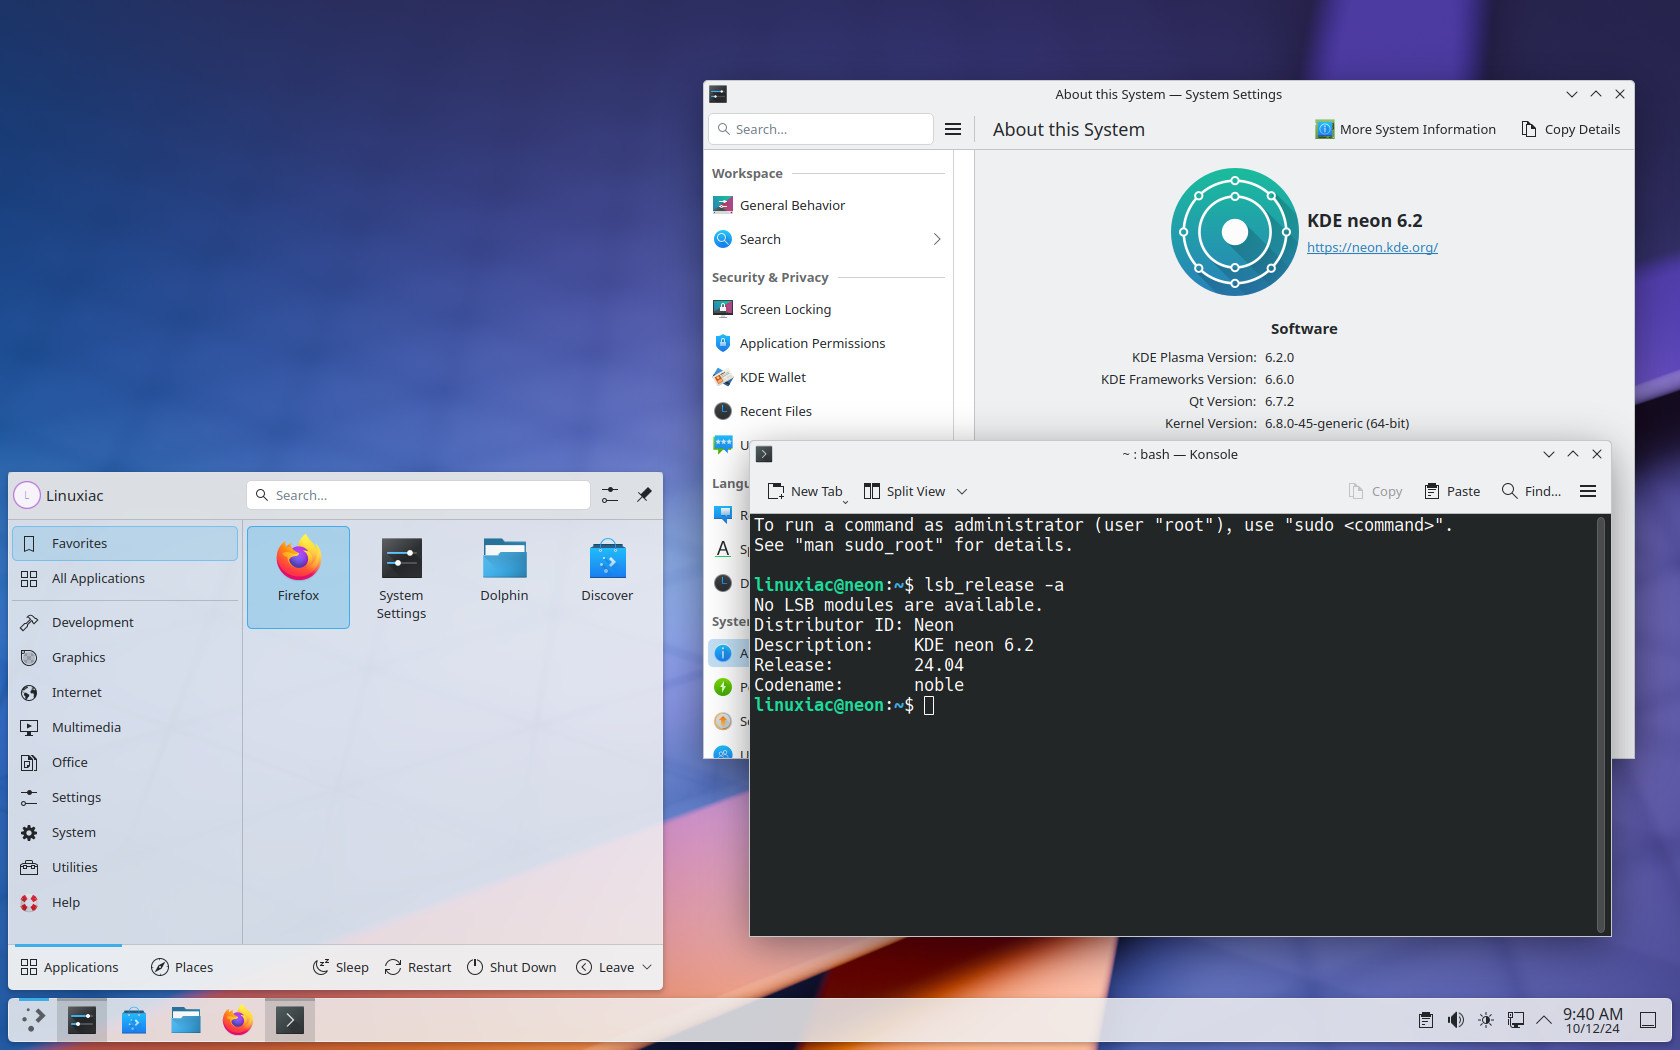
Task: Open clipboard tray icon
Action: tap(1426, 1020)
